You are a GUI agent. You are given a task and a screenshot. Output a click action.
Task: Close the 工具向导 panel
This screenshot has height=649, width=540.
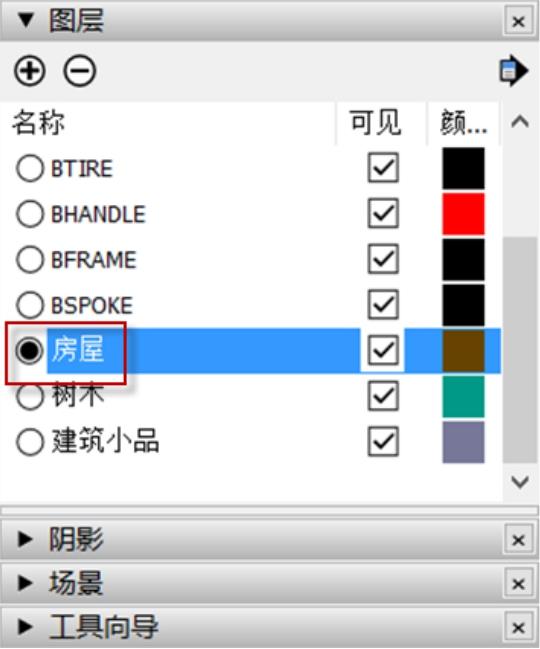coord(518,627)
